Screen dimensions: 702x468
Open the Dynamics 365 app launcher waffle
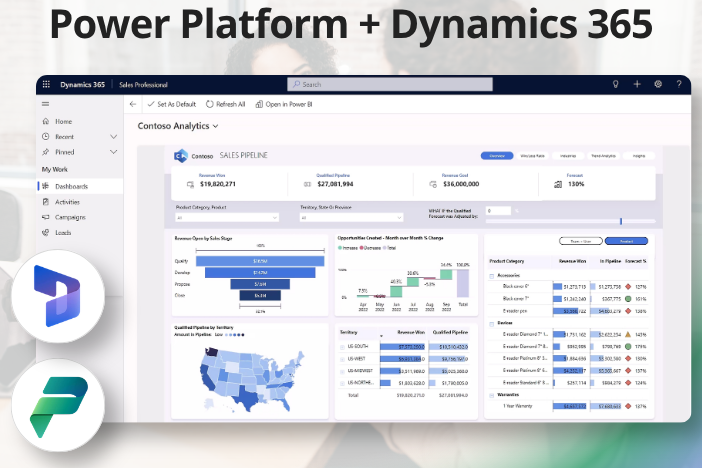(46, 84)
